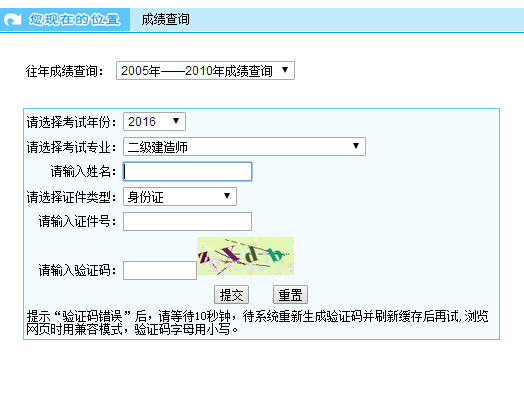Click the arrow on exam year dropdown
Viewport: 524px width, 417px height.
tap(176, 121)
